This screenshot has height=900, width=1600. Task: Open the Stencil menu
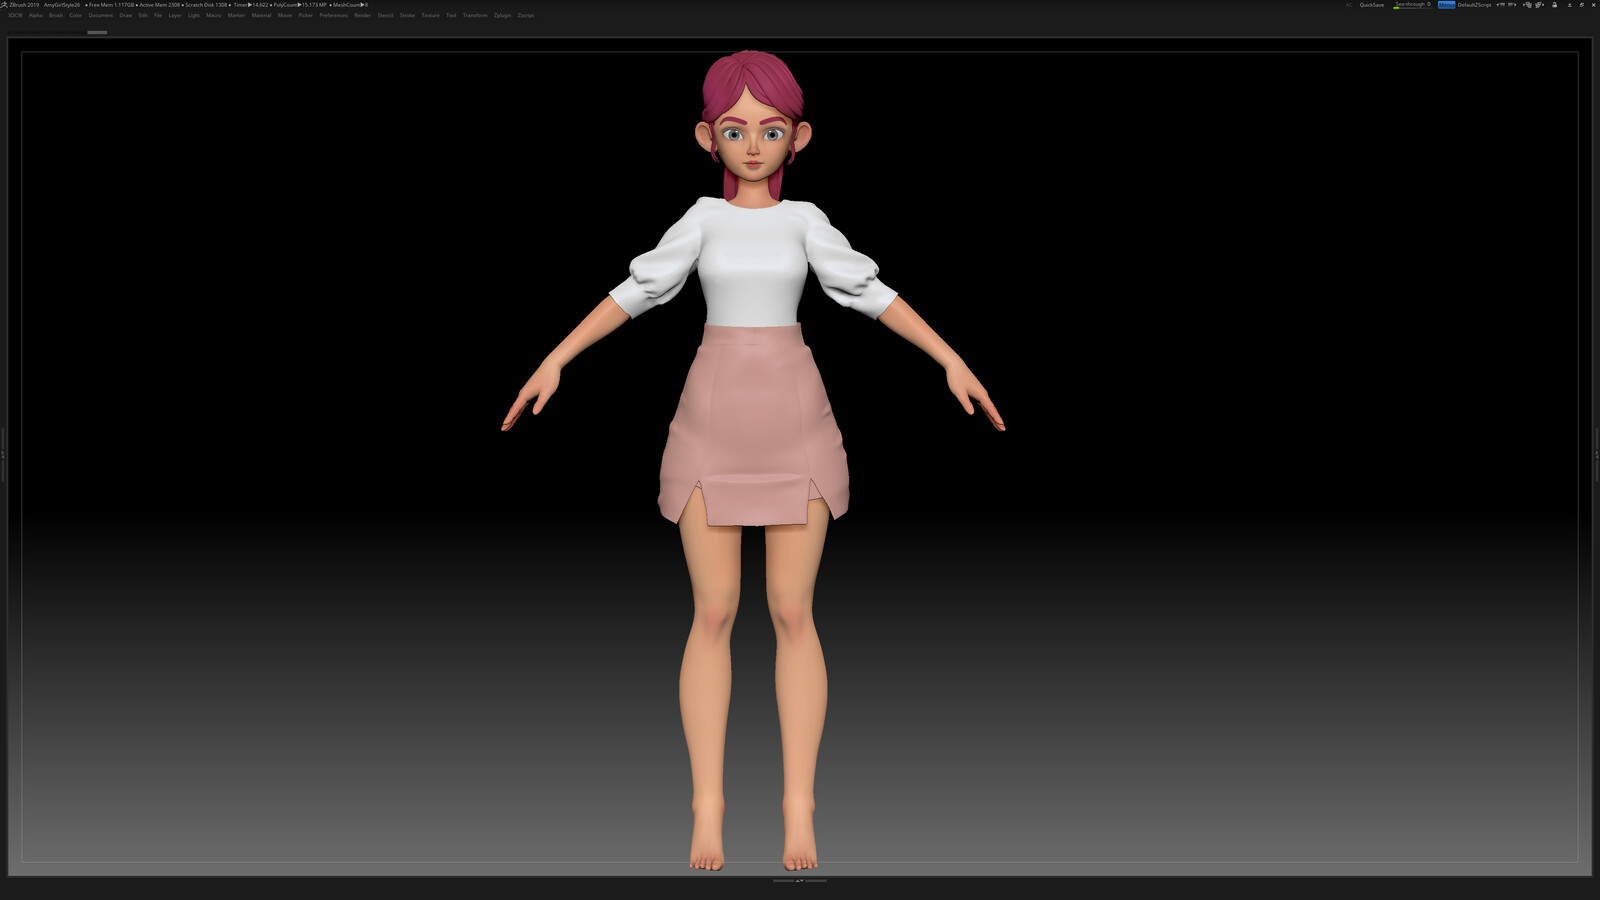coord(386,15)
